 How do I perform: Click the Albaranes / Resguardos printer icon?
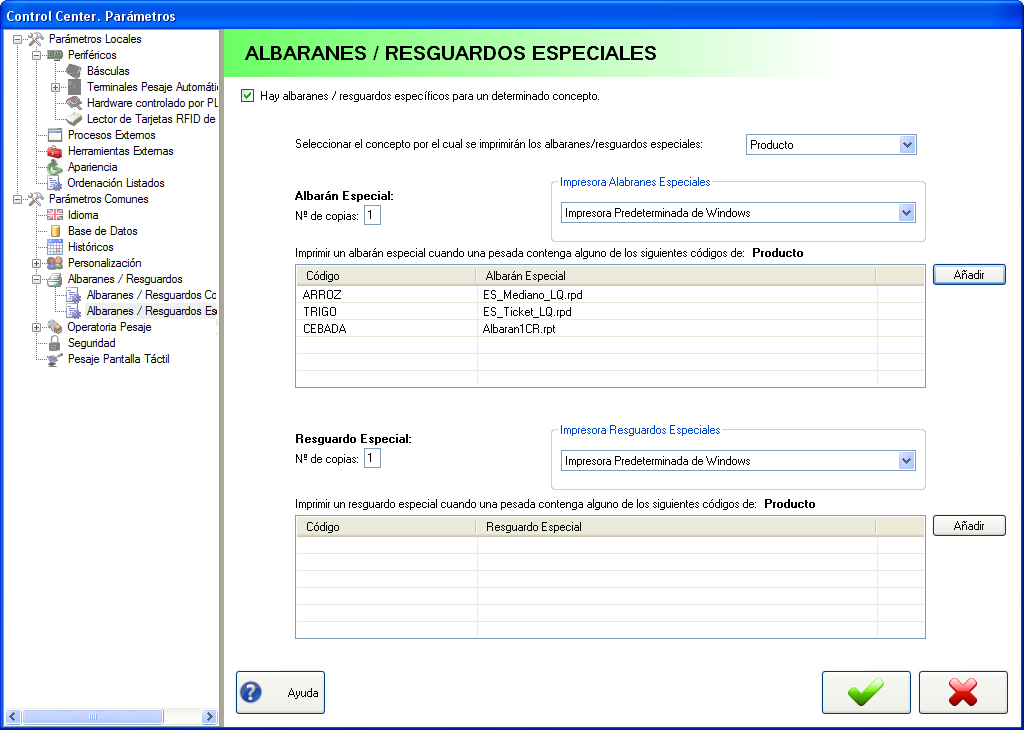(55, 279)
